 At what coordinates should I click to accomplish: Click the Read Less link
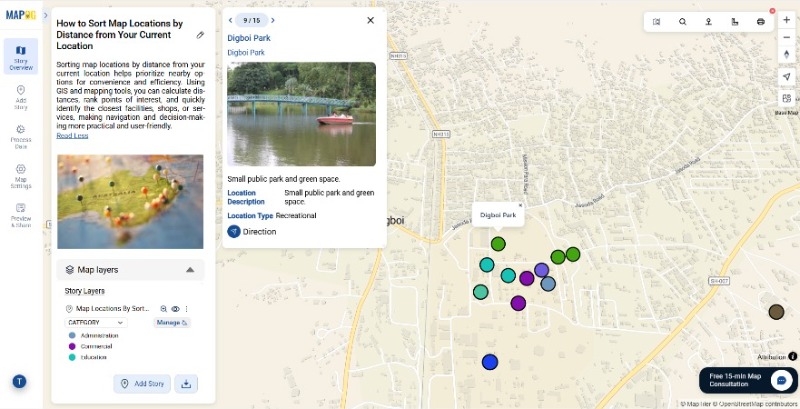[72, 135]
